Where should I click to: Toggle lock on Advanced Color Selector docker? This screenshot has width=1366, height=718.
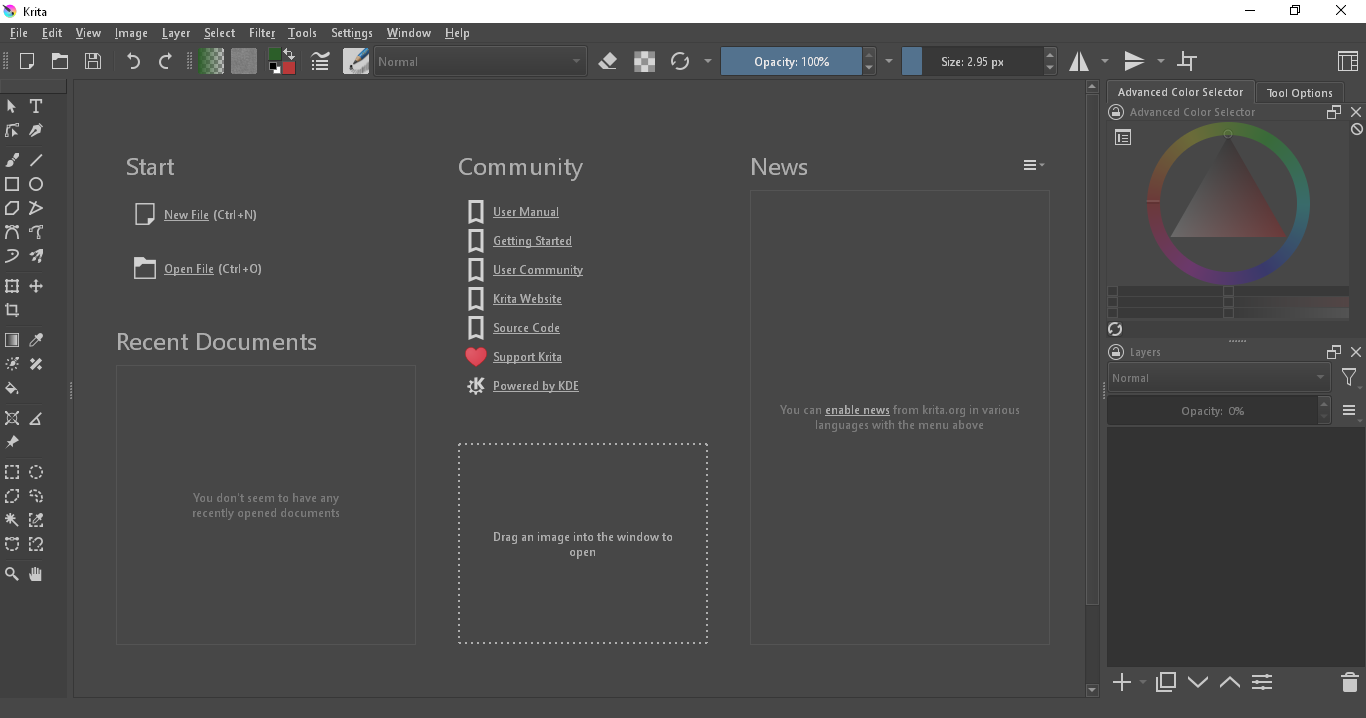(1117, 112)
